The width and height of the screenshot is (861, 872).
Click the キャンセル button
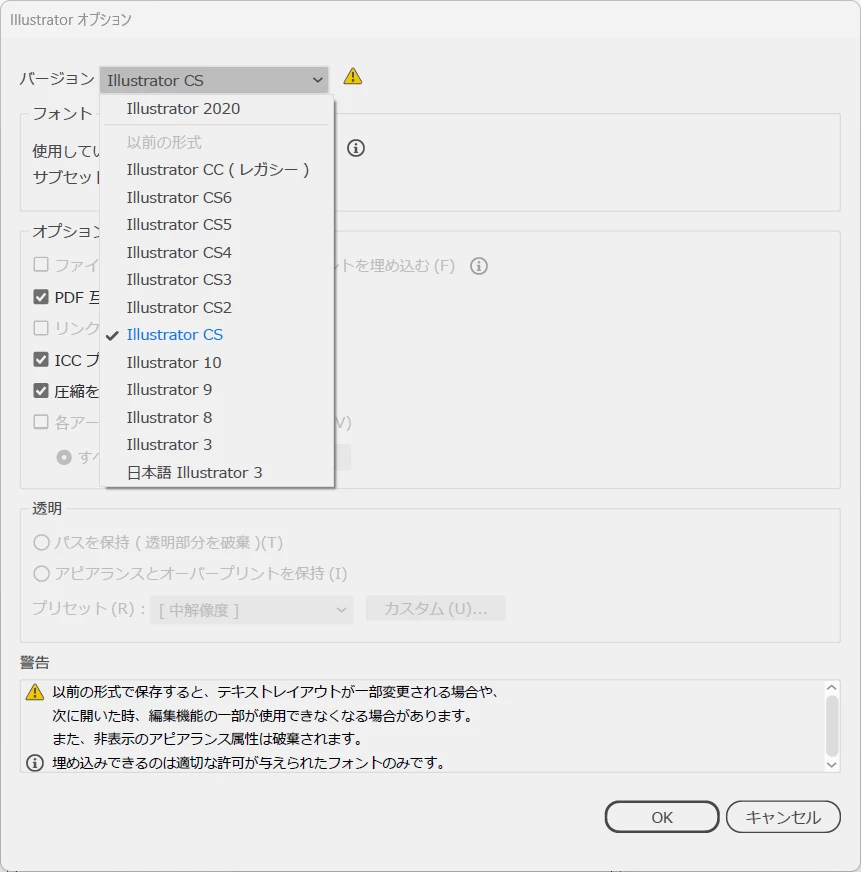[783, 817]
